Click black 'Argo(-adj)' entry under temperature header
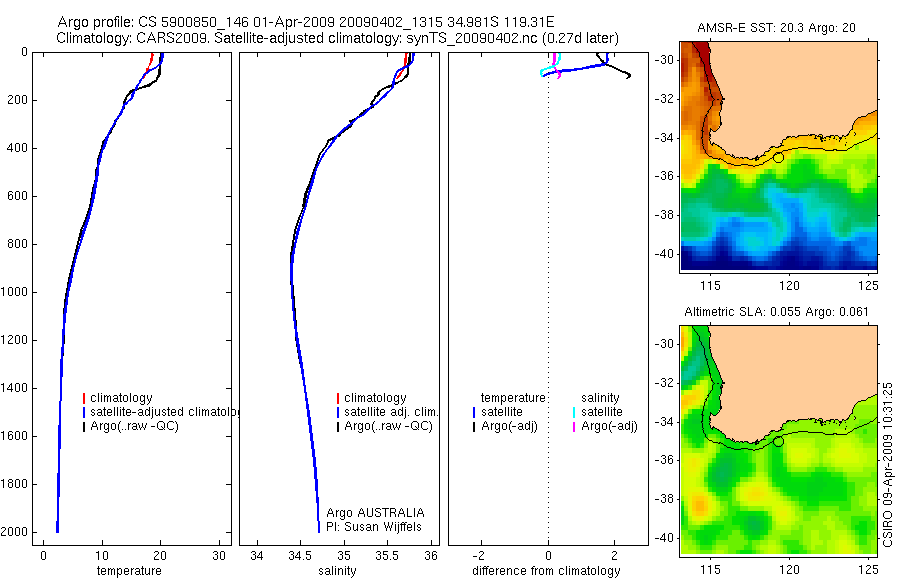The image size is (900, 580). [x=509, y=426]
